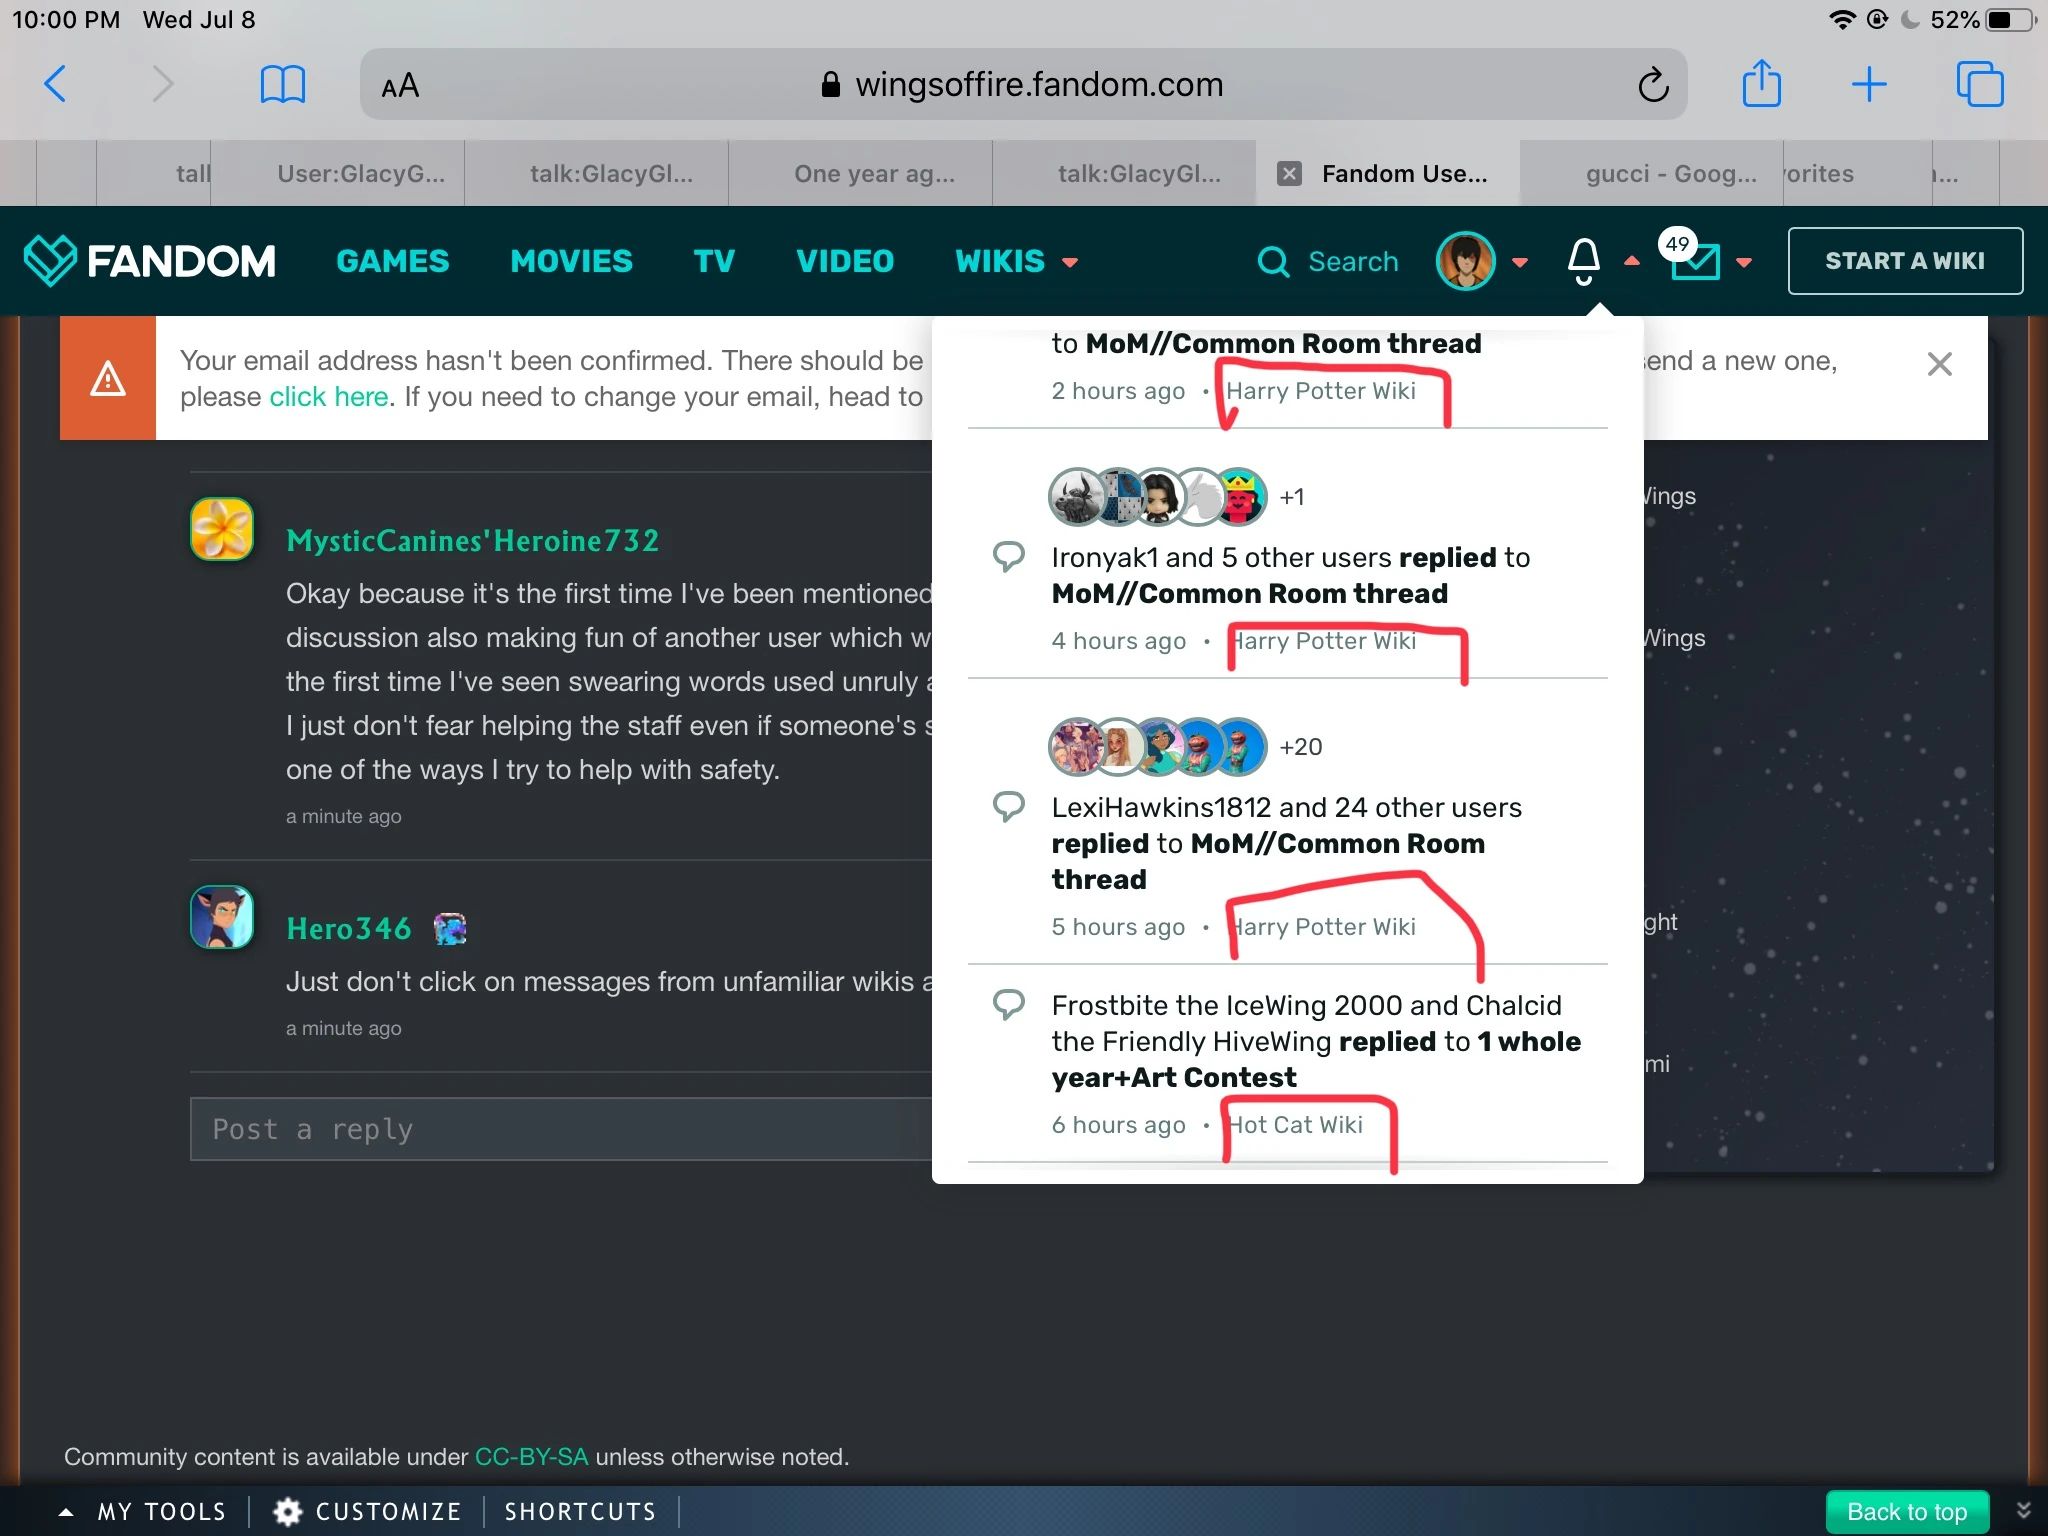
Task: Reload the page with refresh icon
Action: point(1653,85)
